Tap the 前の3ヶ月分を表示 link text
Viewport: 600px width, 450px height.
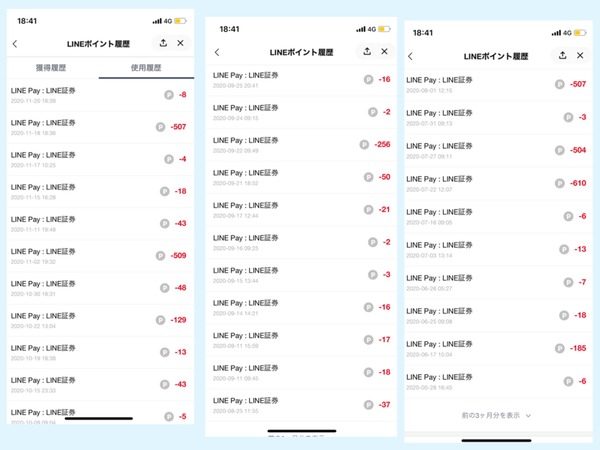pos(491,415)
